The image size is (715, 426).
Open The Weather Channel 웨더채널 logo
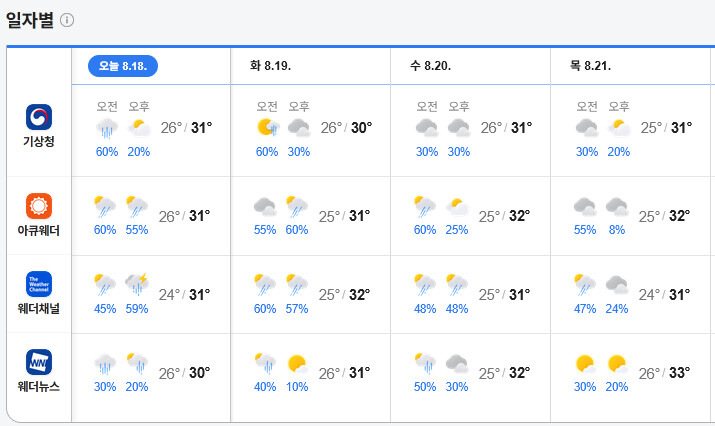click(39, 284)
